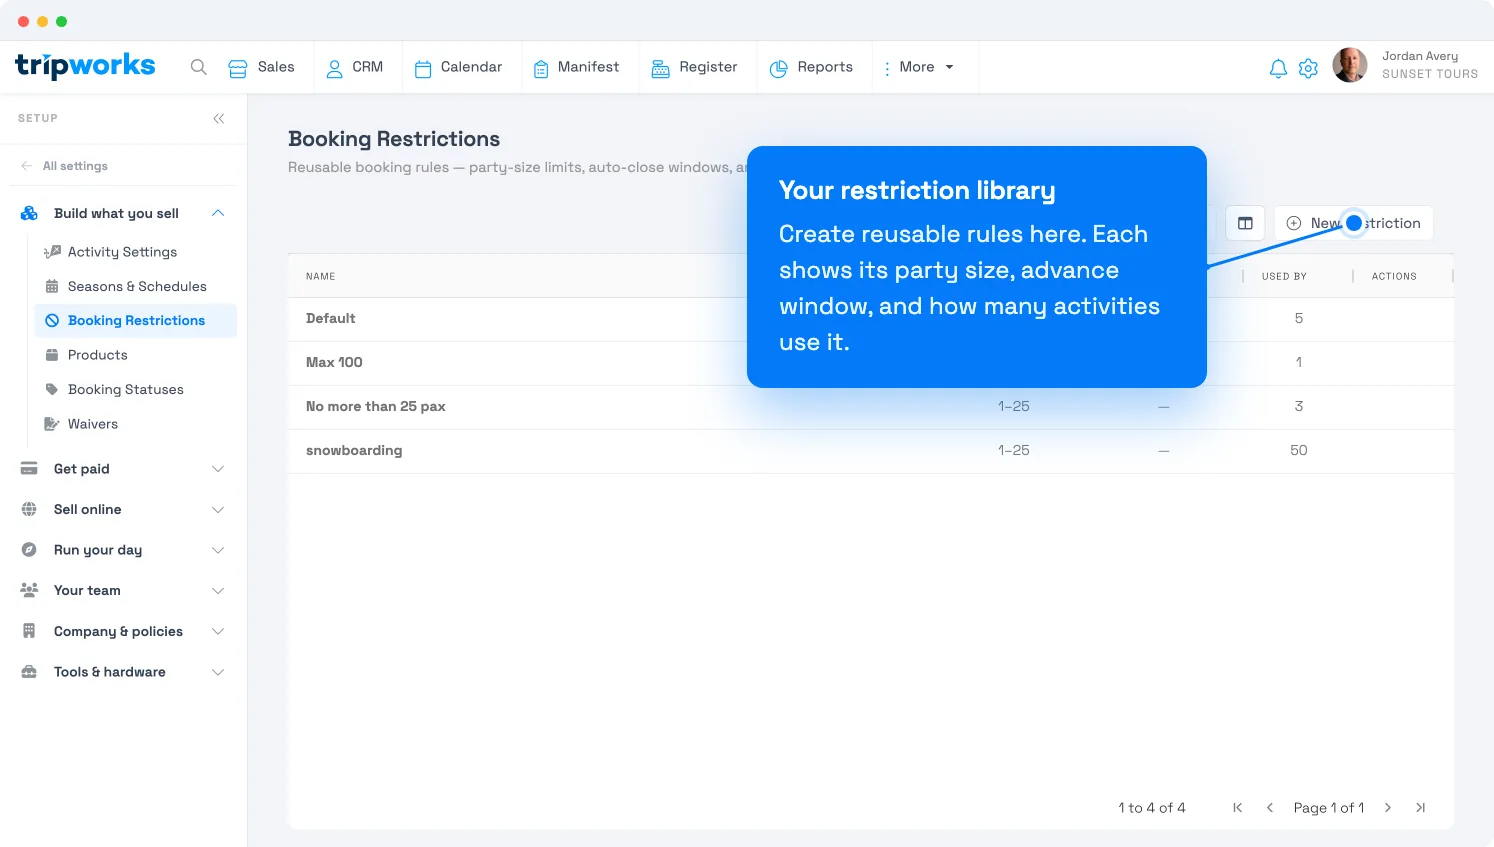Image resolution: width=1494 pixels, height=847 pixels.
Task: Create a New restriction
Action: click(x=1353, y=223)
